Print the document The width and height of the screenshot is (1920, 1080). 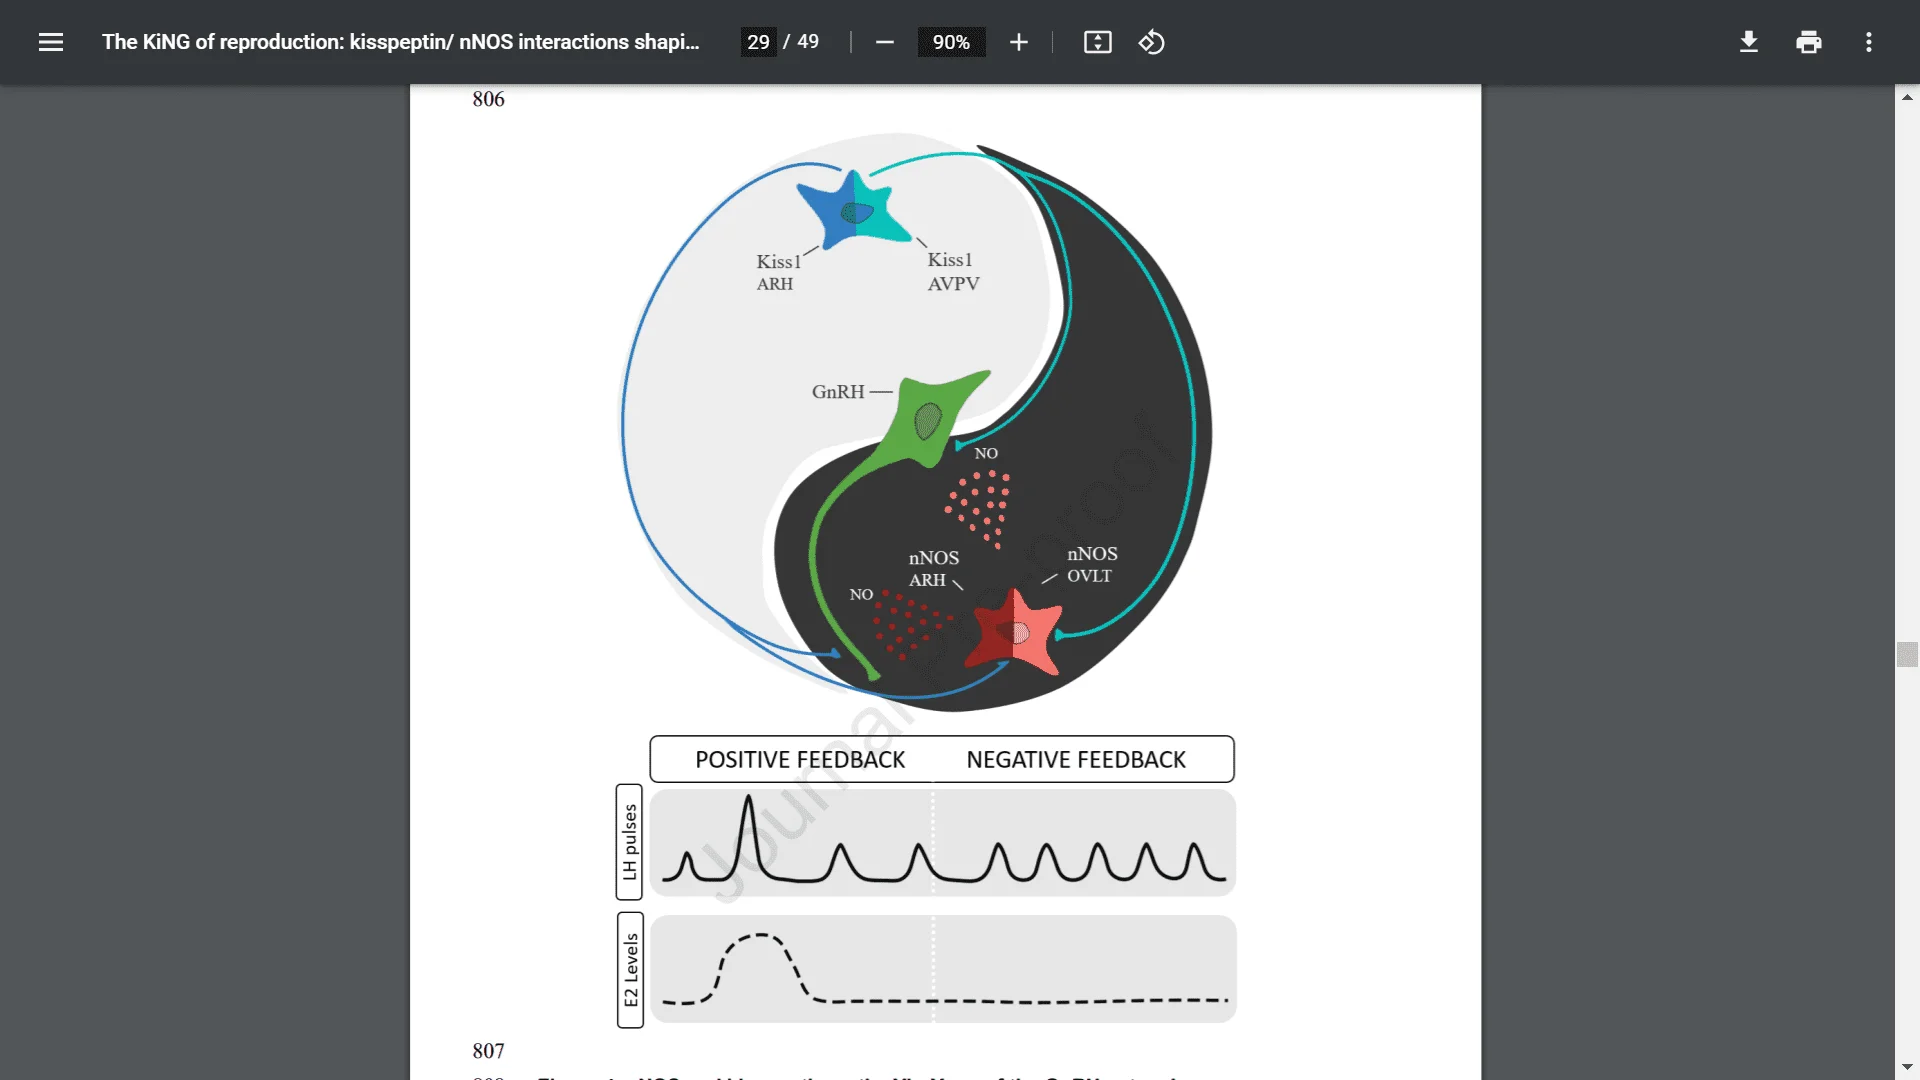coord(1808,42)
